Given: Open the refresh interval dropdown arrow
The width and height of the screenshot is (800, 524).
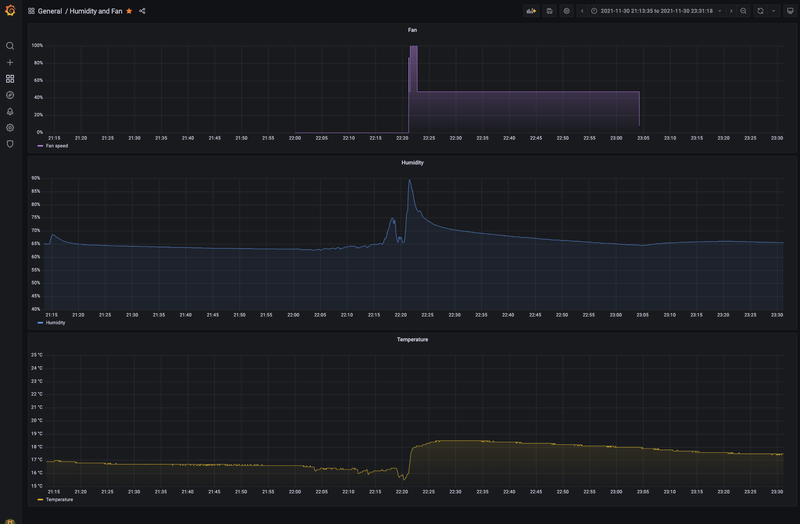Looking at the screenshot, I should tap(773, 11).
